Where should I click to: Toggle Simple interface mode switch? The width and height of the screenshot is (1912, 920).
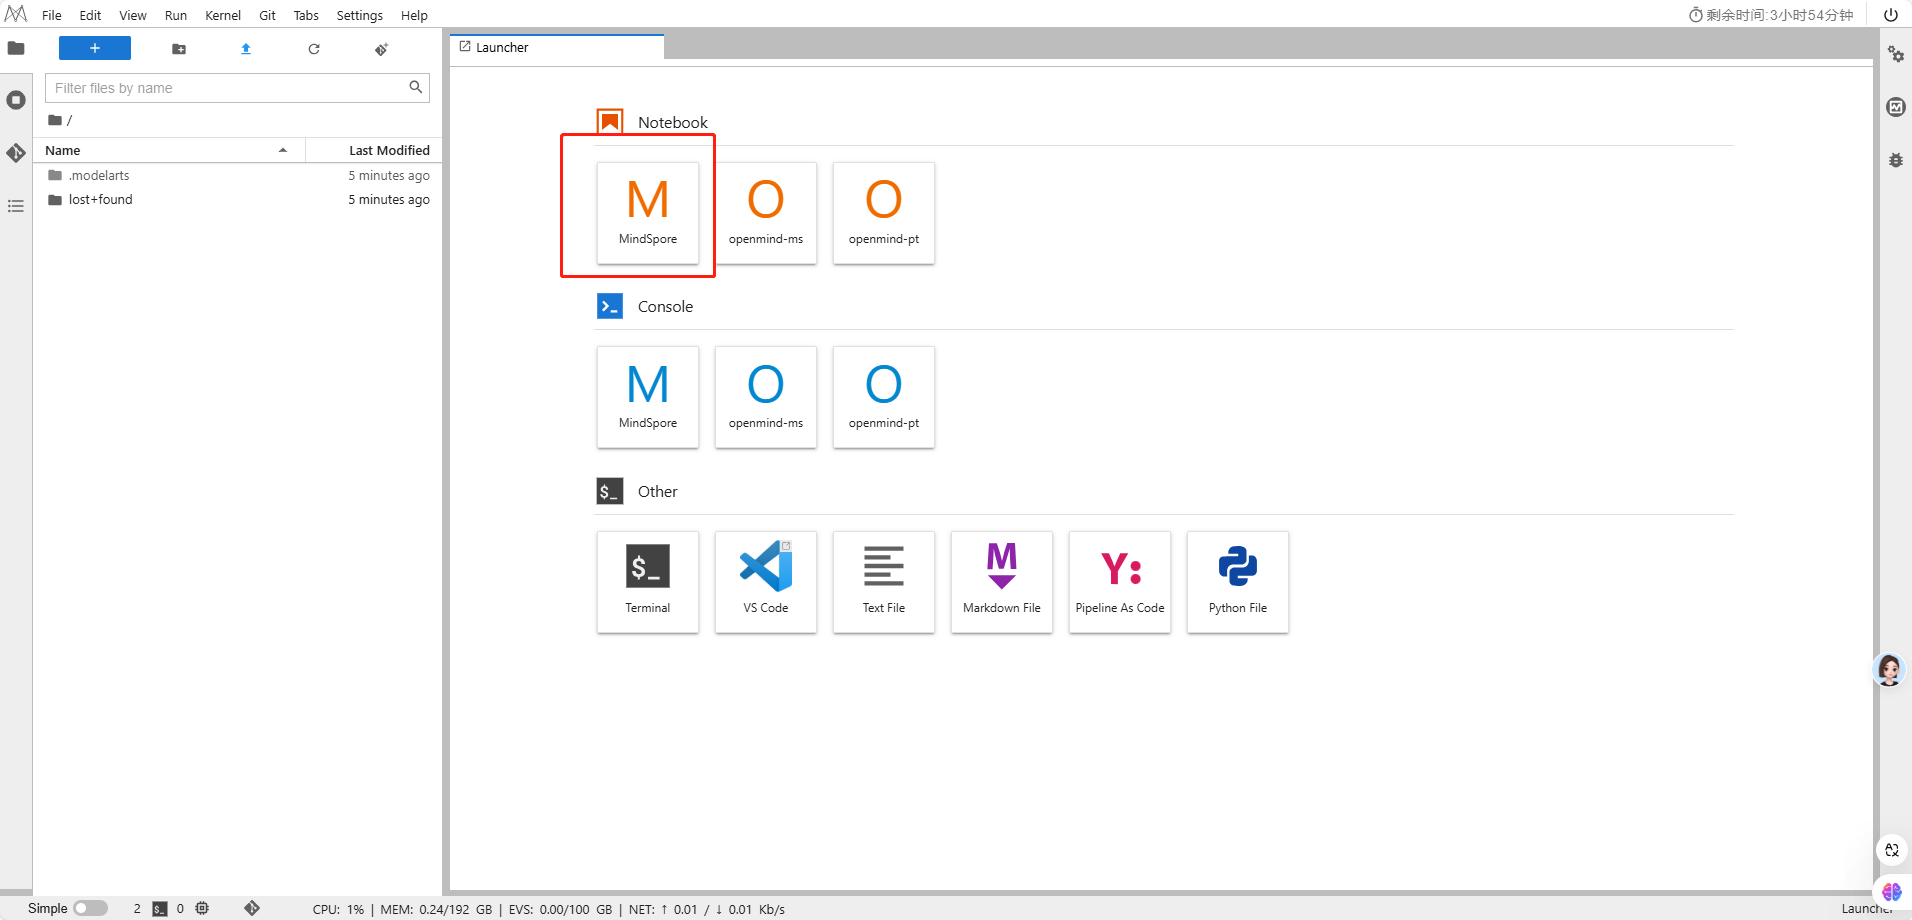[x=90, y=908]
